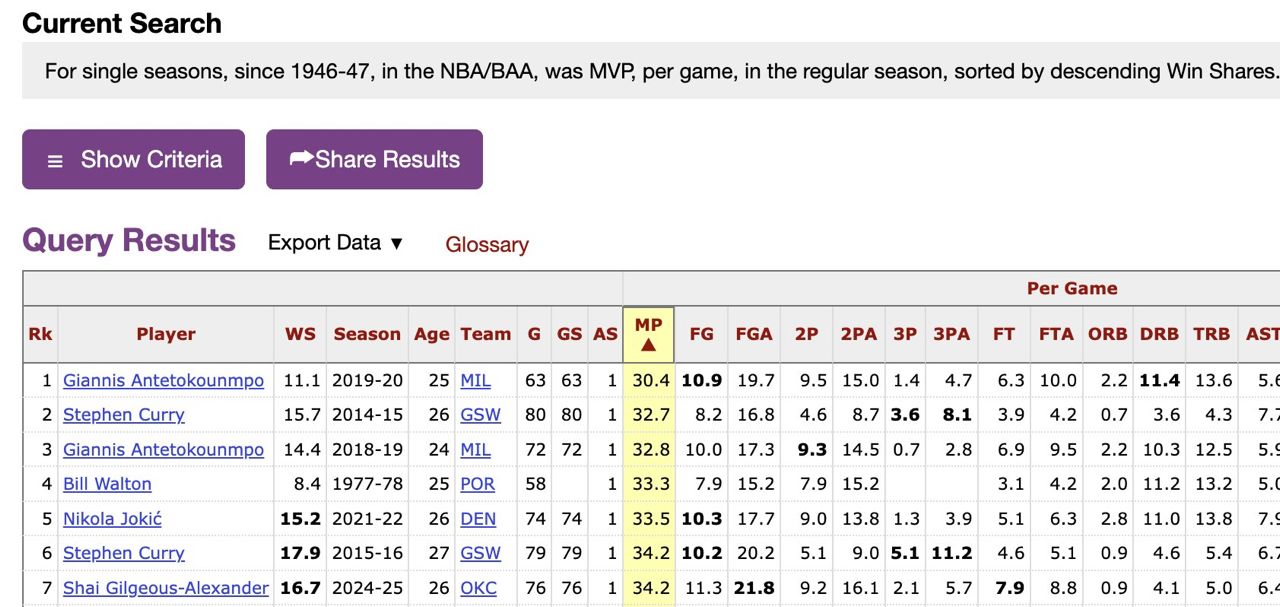Open Giannis Antetokounmpo's player page

165,380
